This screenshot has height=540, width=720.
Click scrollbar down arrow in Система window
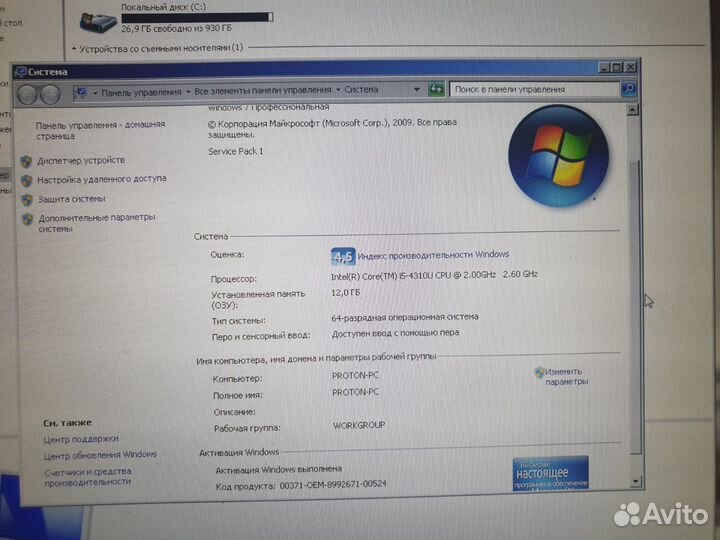(636, 481)
